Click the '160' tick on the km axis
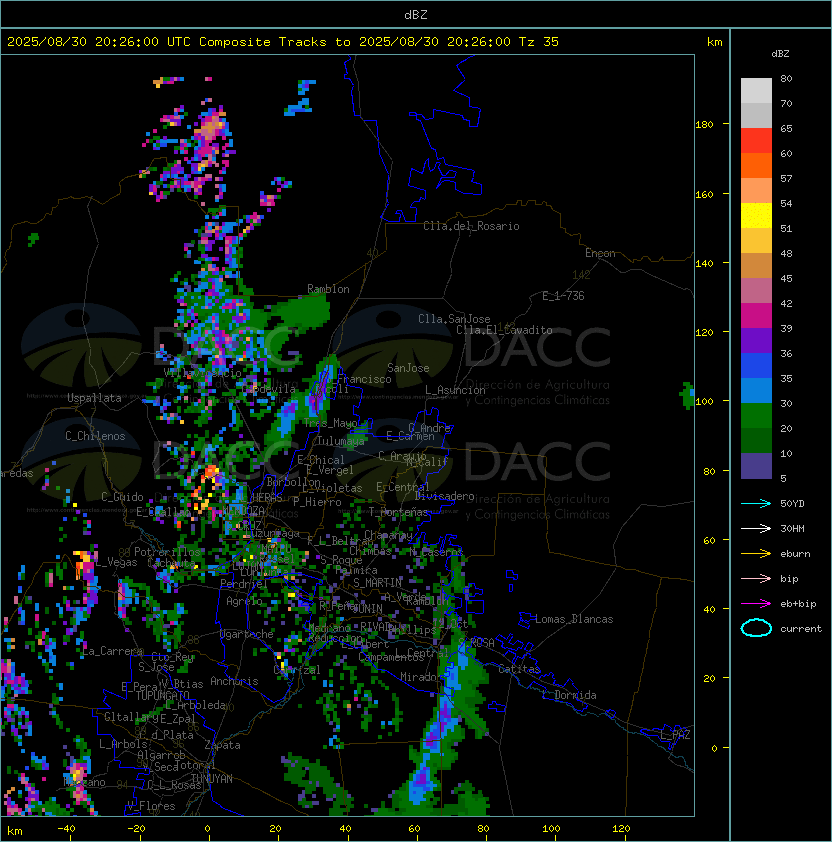The image size is (832, 842). [704, 194]
